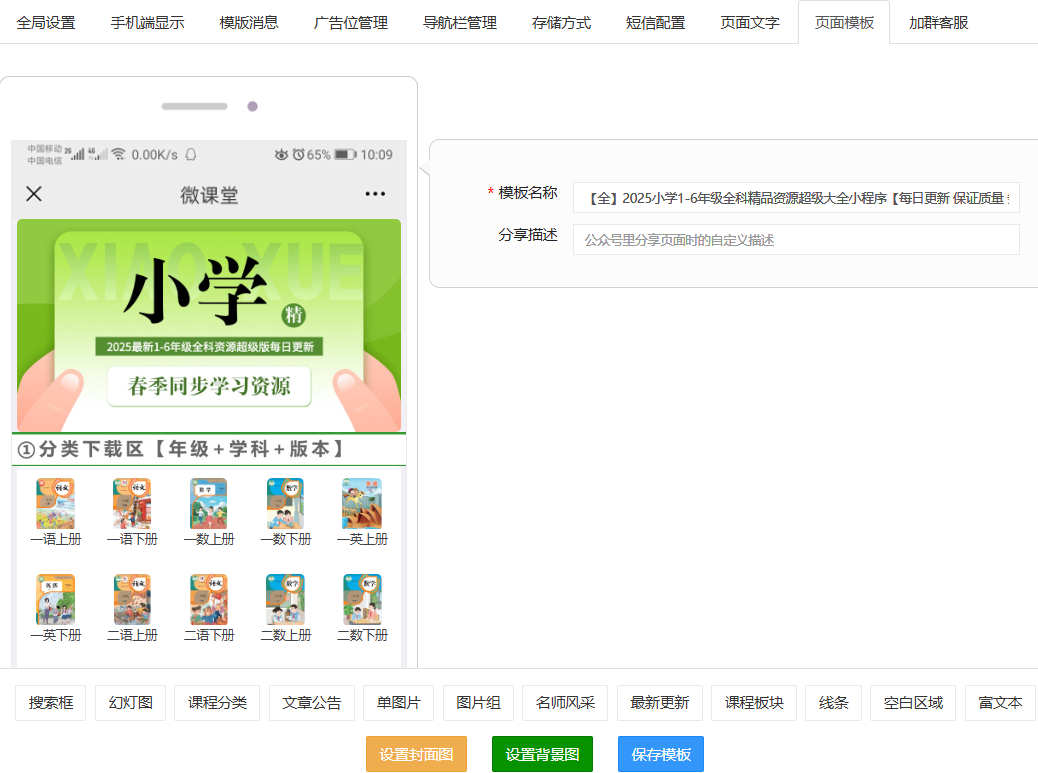Select the 一英下册 textbook cover
The width and height of the screenshot is (1038, 773).
pos(55,599)
